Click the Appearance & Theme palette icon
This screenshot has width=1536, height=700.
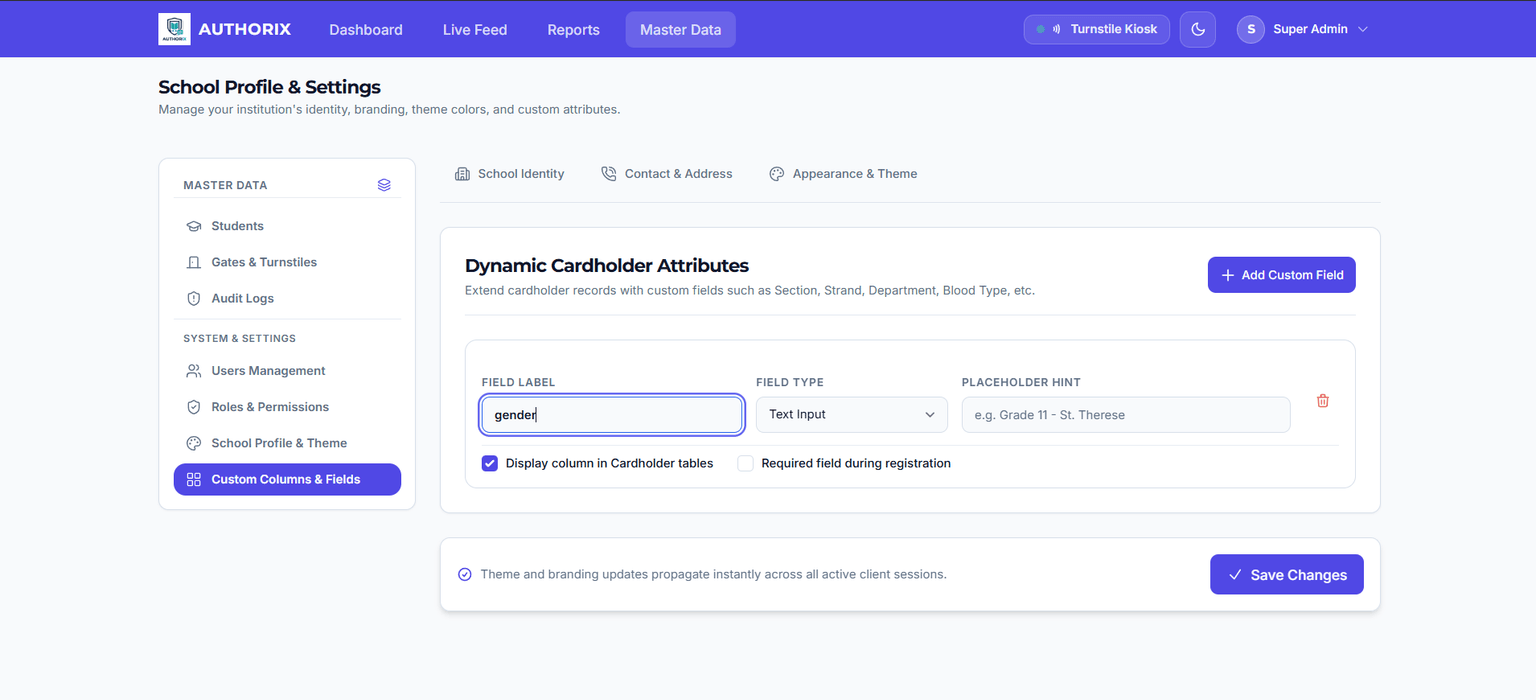pyautogui.click(x=777, y=174)
